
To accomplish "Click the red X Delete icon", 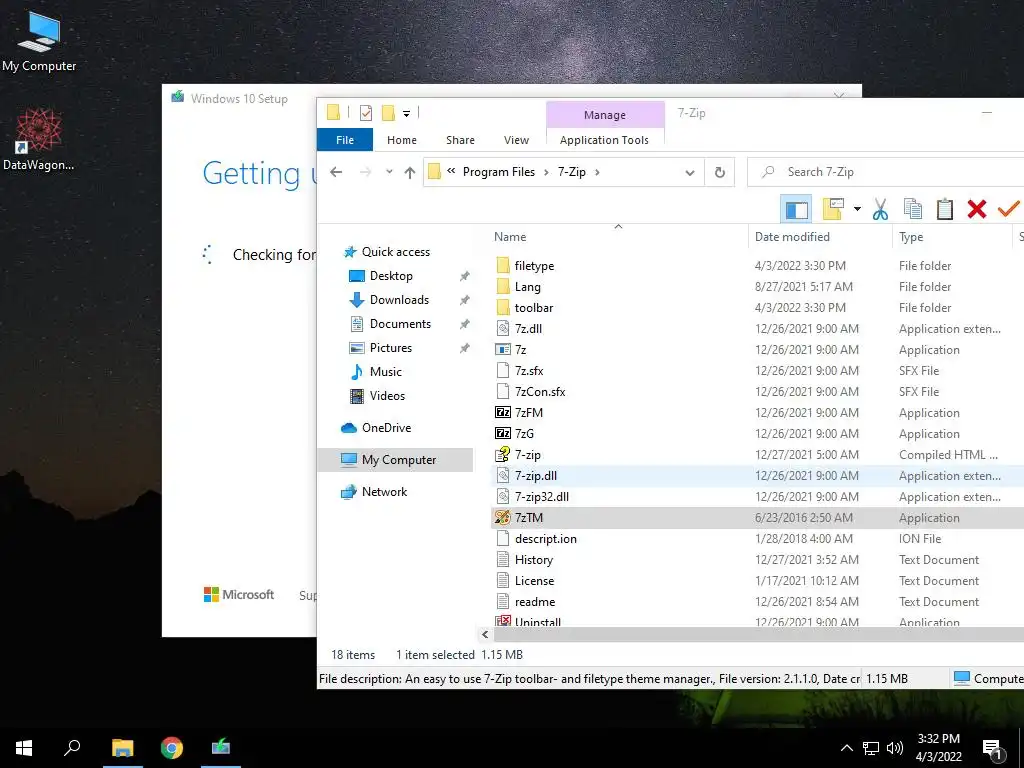I will tap(977, 210).
